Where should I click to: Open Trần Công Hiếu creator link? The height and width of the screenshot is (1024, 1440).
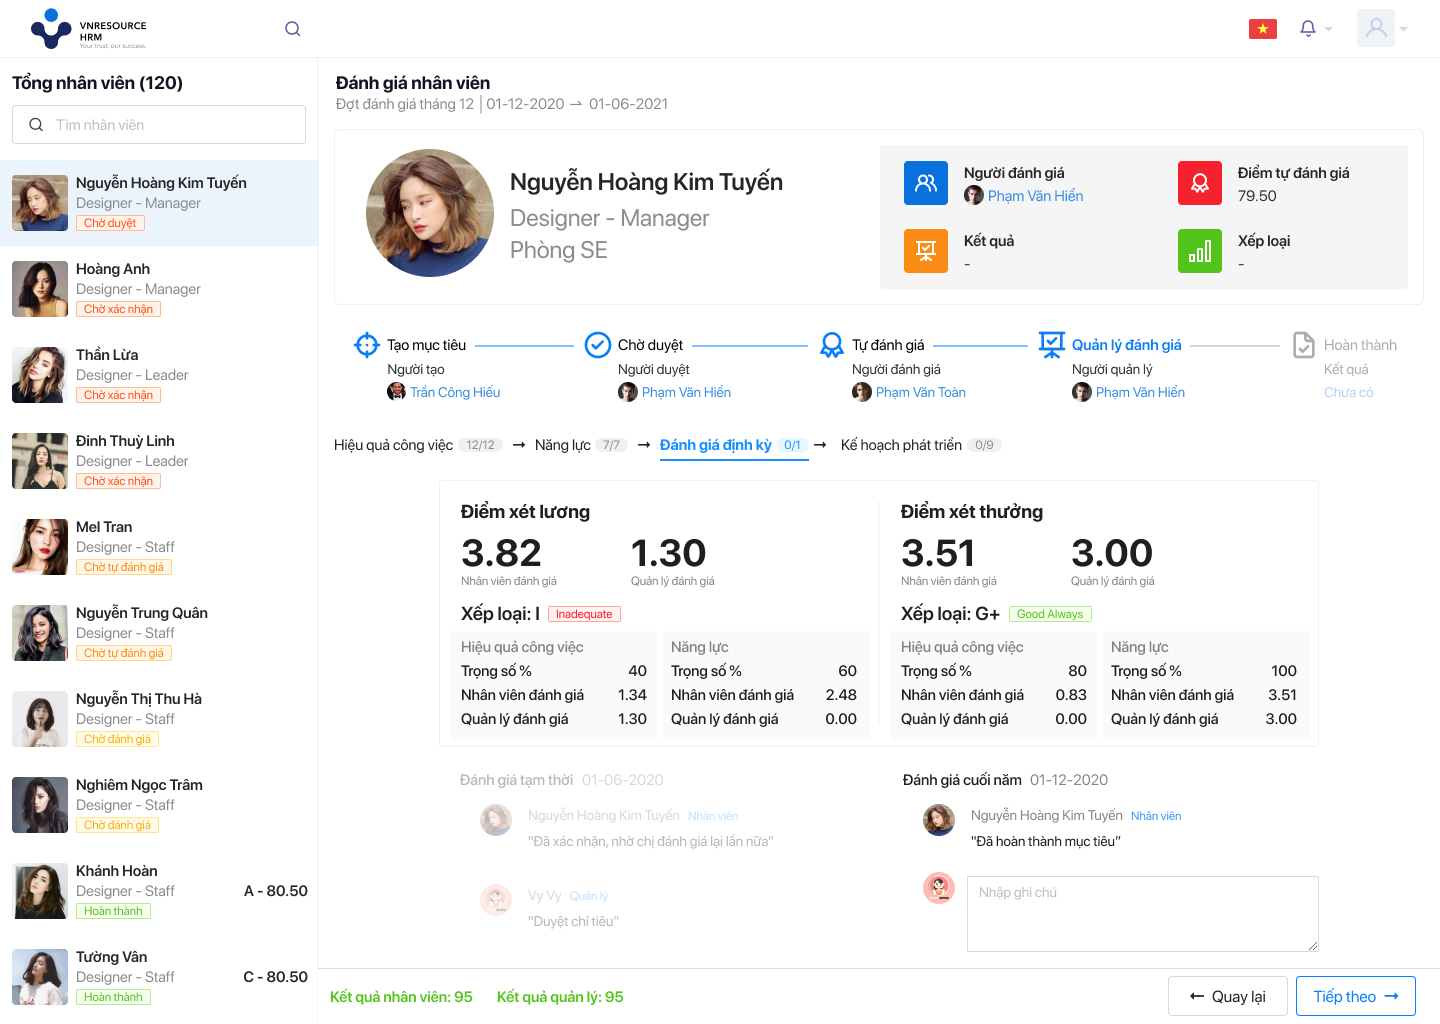(x=455, y=392)
